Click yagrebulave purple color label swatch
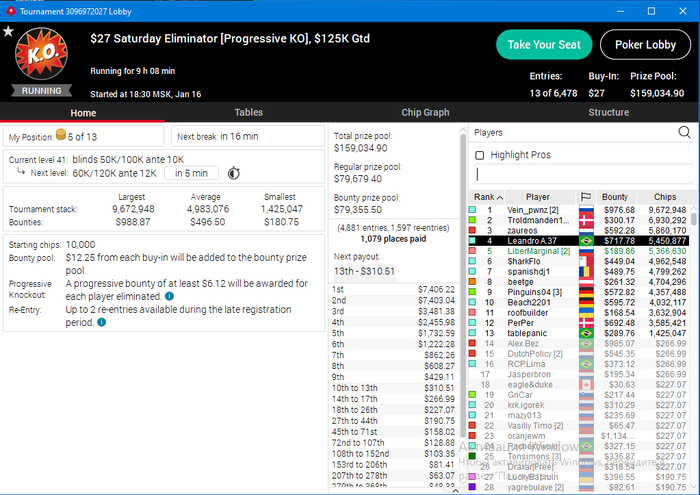700x495 pixels. 472,487
